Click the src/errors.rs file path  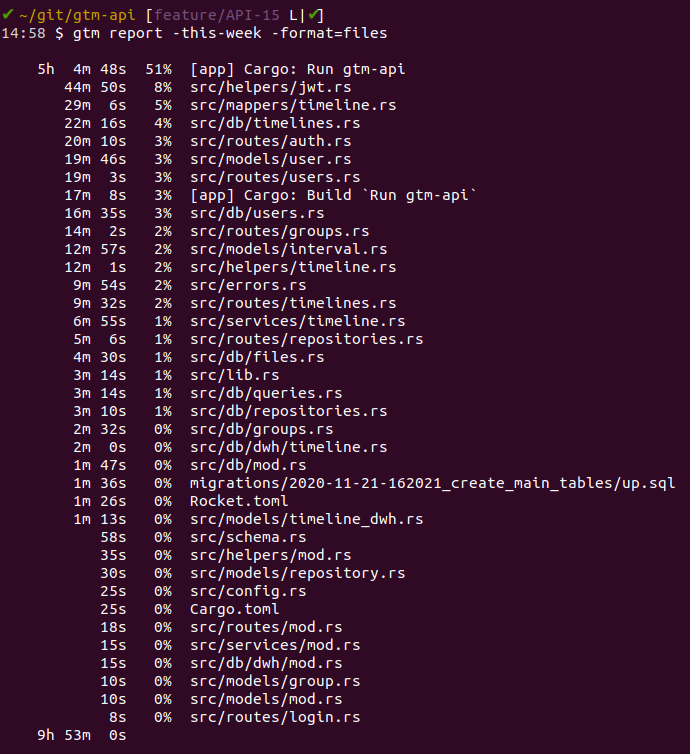248,285
